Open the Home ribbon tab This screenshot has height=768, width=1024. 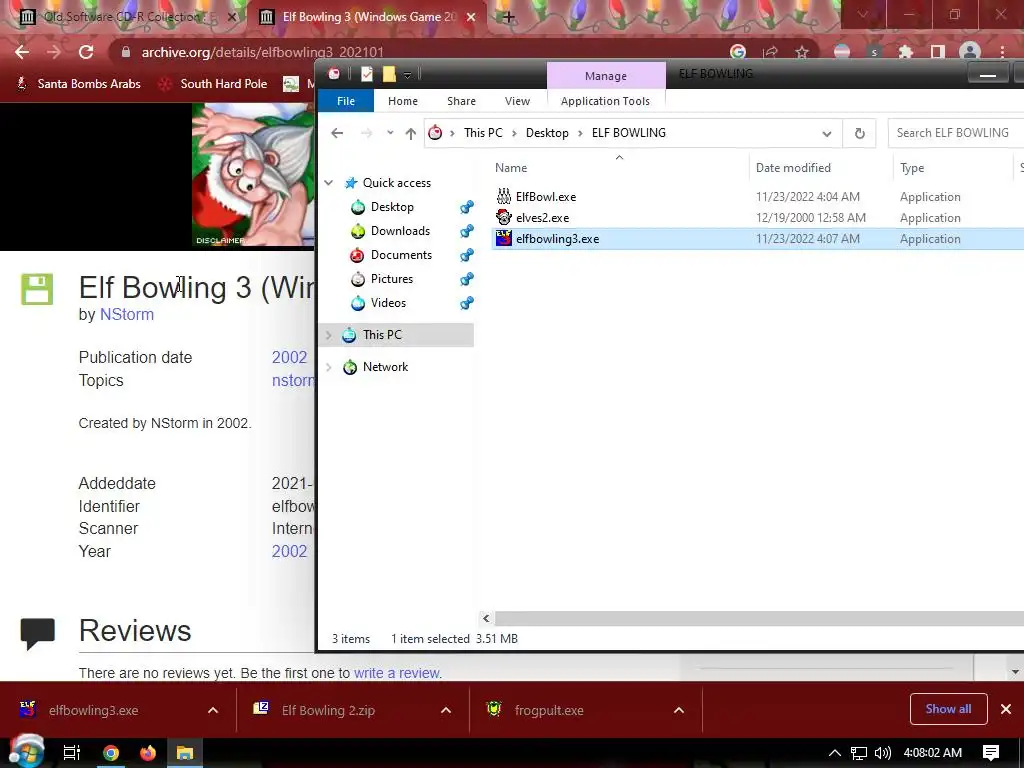(x=403, y=101)
